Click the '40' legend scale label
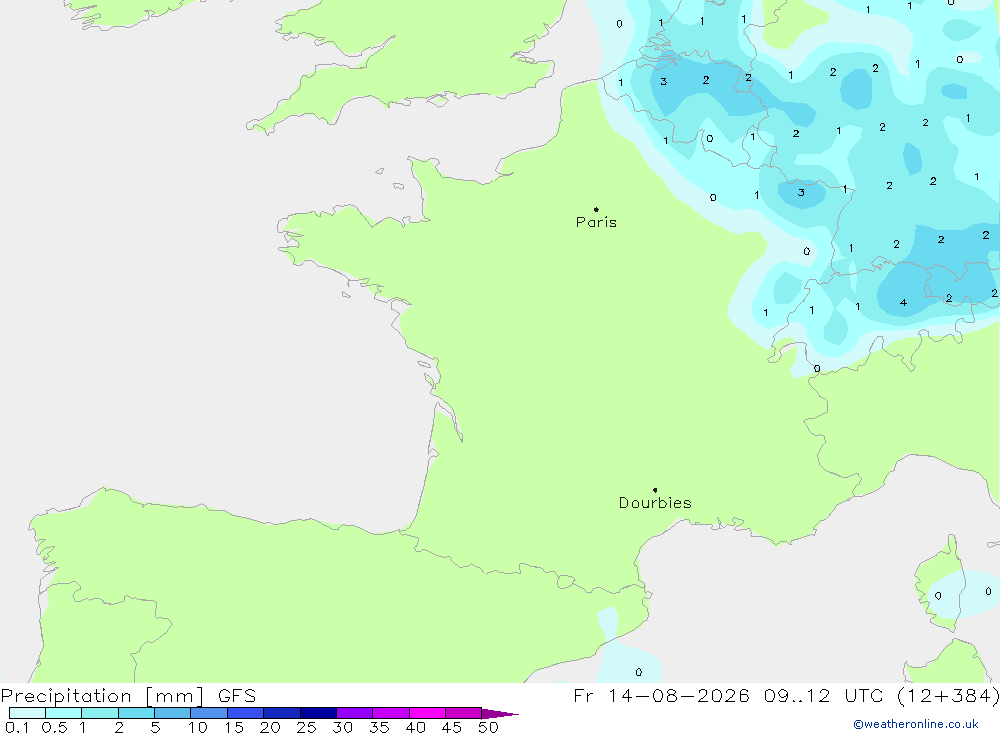Viewport: 1000px width, 733px height. coord(416,727)
